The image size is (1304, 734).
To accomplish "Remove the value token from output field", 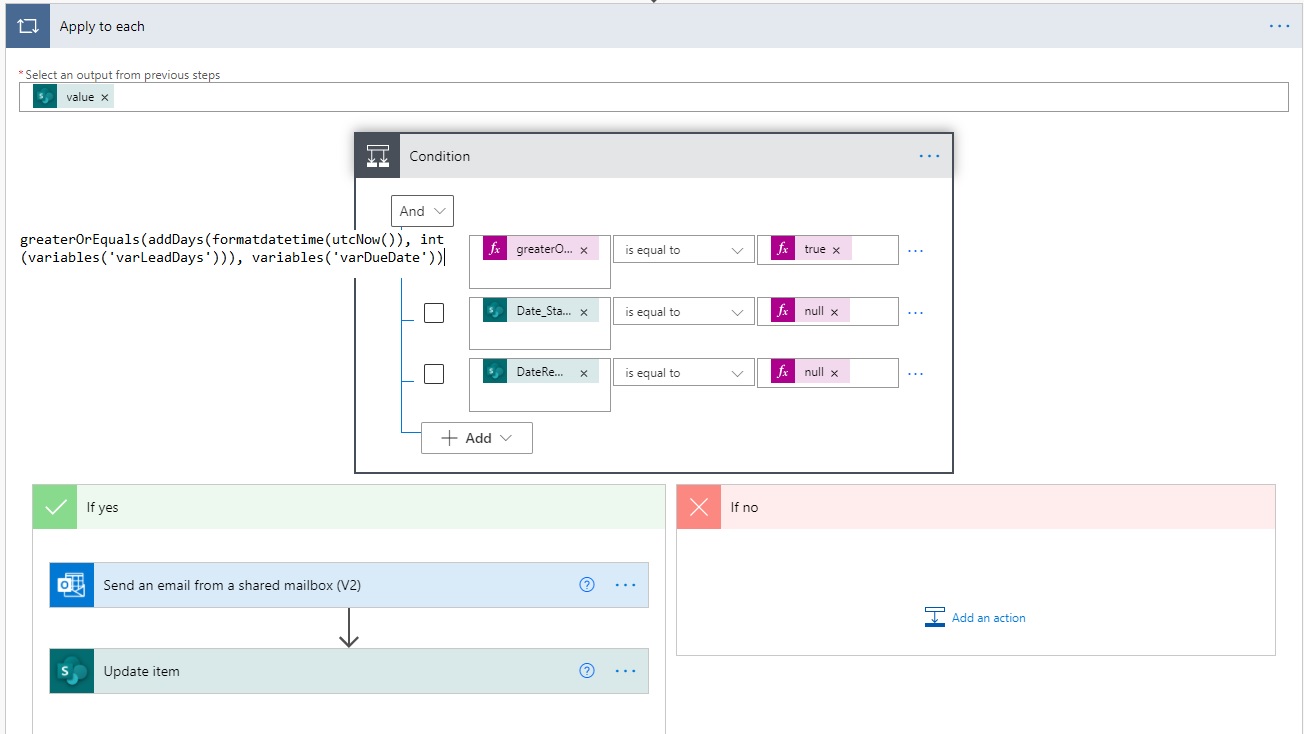I will pos(105,97).
